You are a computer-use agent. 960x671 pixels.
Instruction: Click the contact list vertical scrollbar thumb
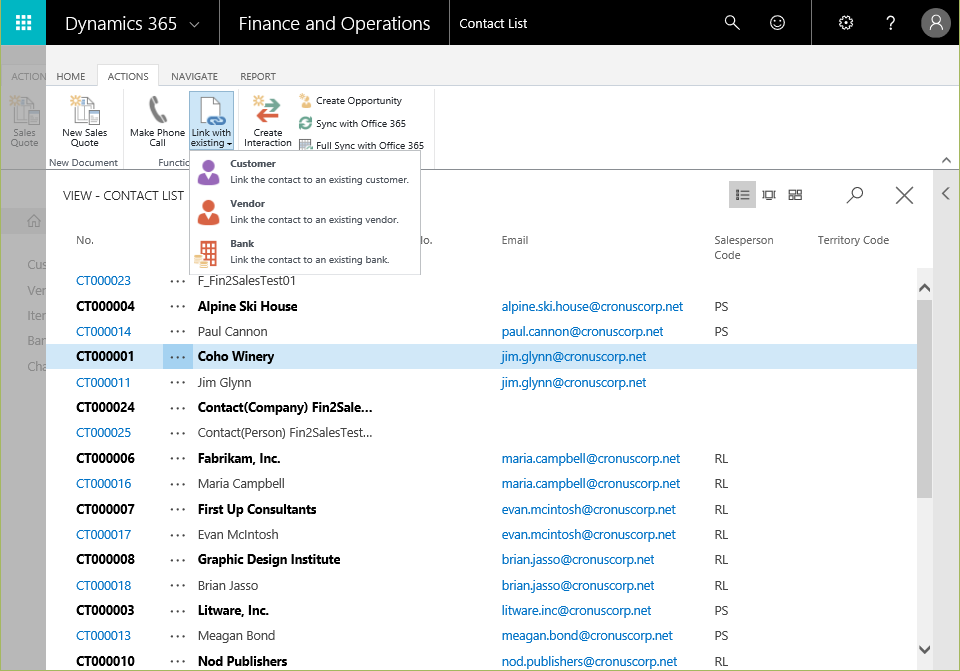pos(924,399)
